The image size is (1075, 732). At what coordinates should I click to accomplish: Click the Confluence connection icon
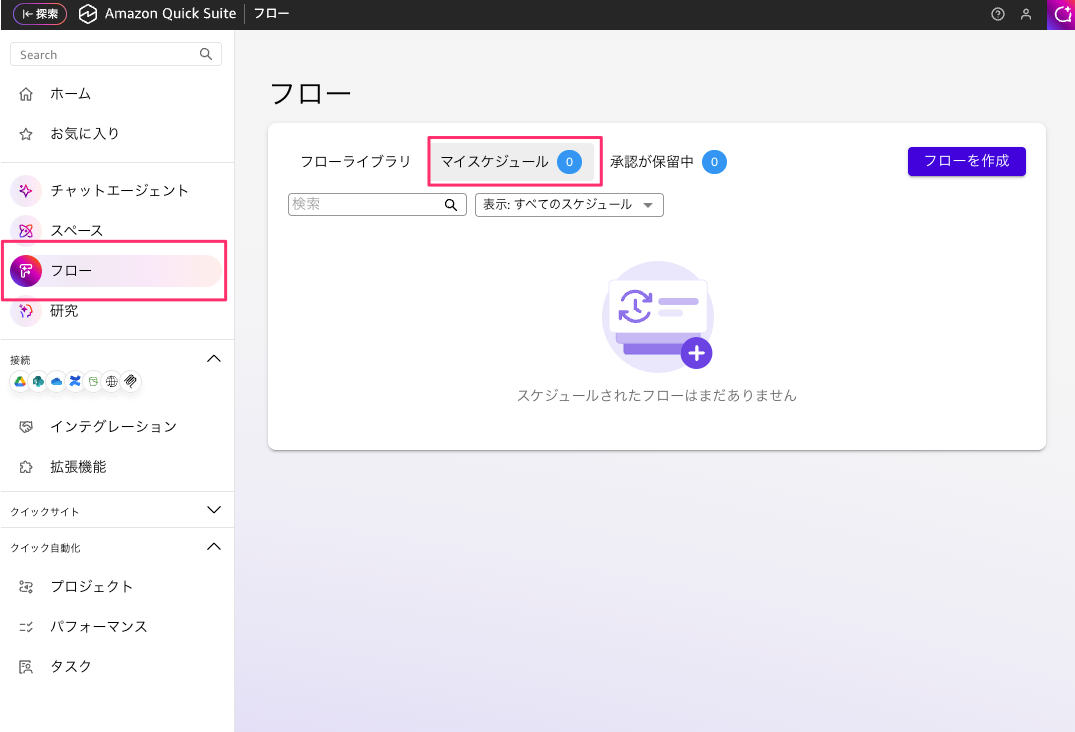point(74,381)
